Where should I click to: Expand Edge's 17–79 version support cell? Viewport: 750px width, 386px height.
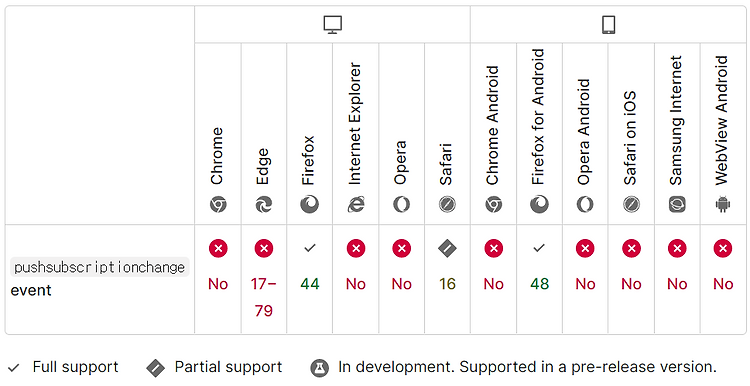[264, 279]
